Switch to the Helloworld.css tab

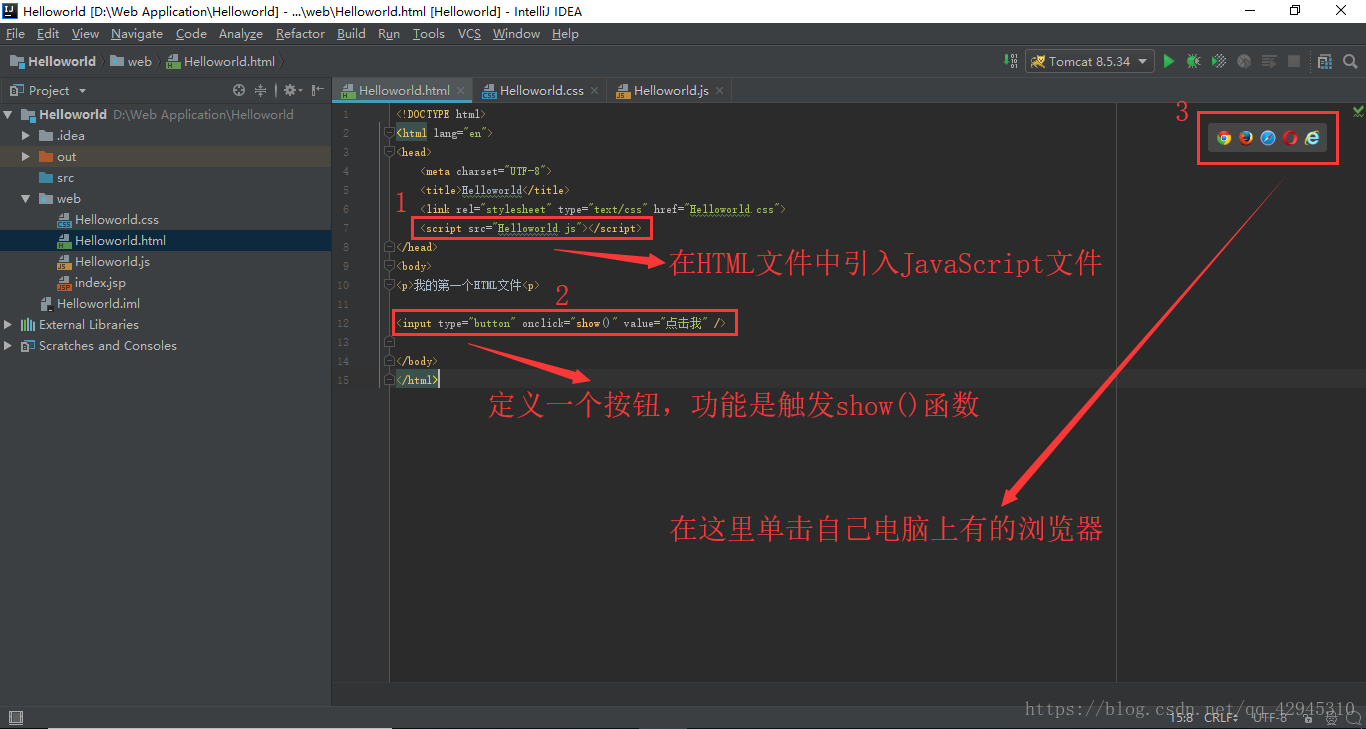[x=542, y=90]
